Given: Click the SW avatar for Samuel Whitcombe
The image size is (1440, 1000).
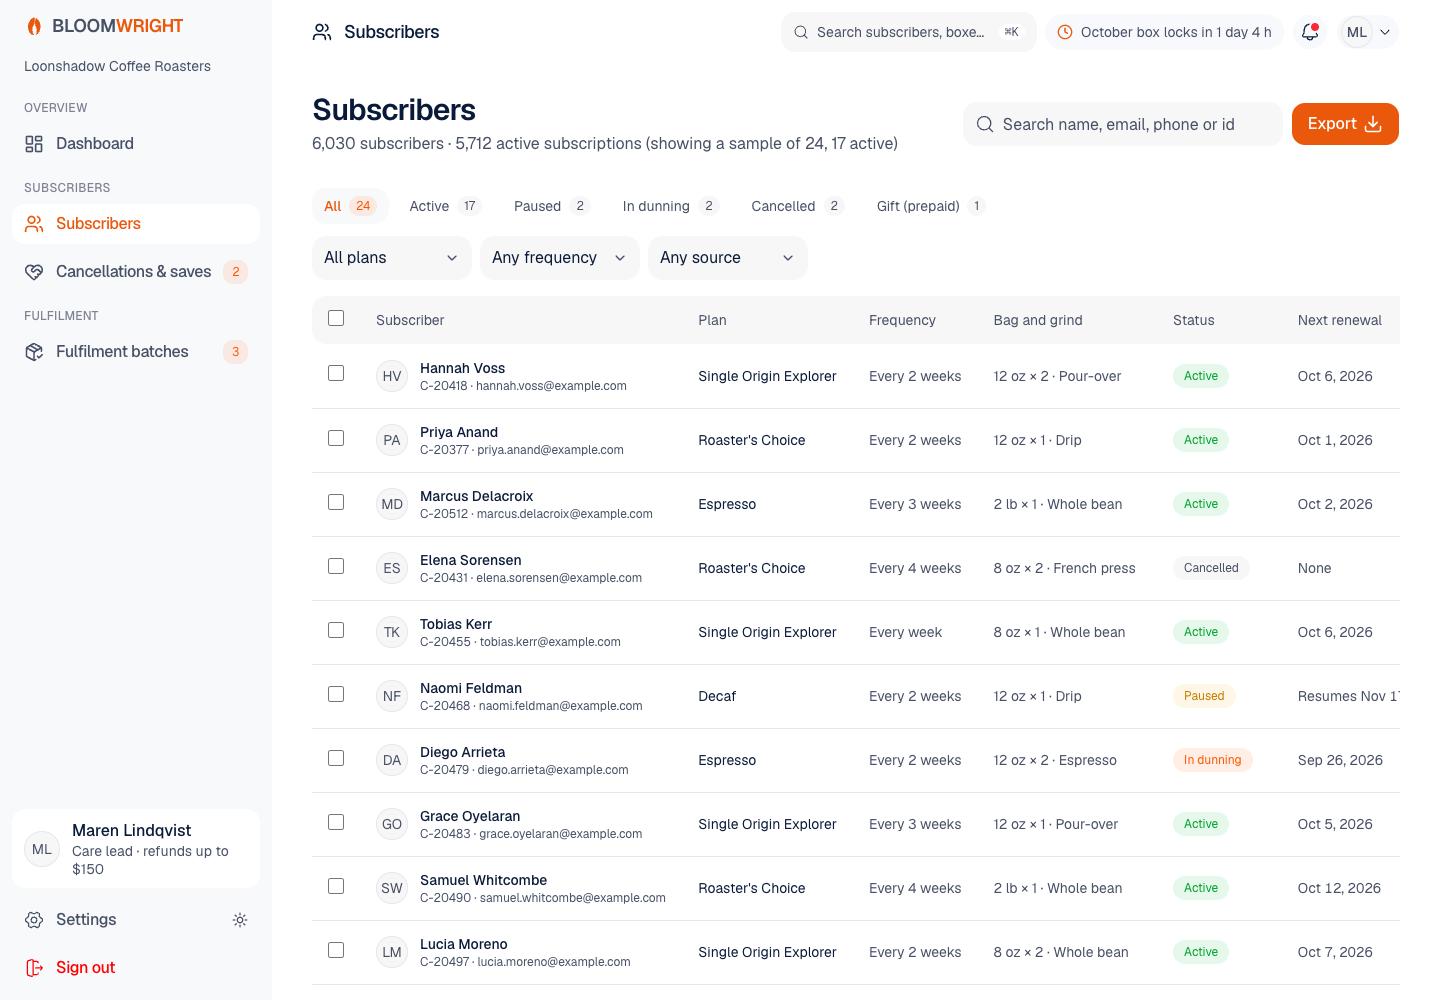Looking at the screenshot, I should click(x=392, y=888).
